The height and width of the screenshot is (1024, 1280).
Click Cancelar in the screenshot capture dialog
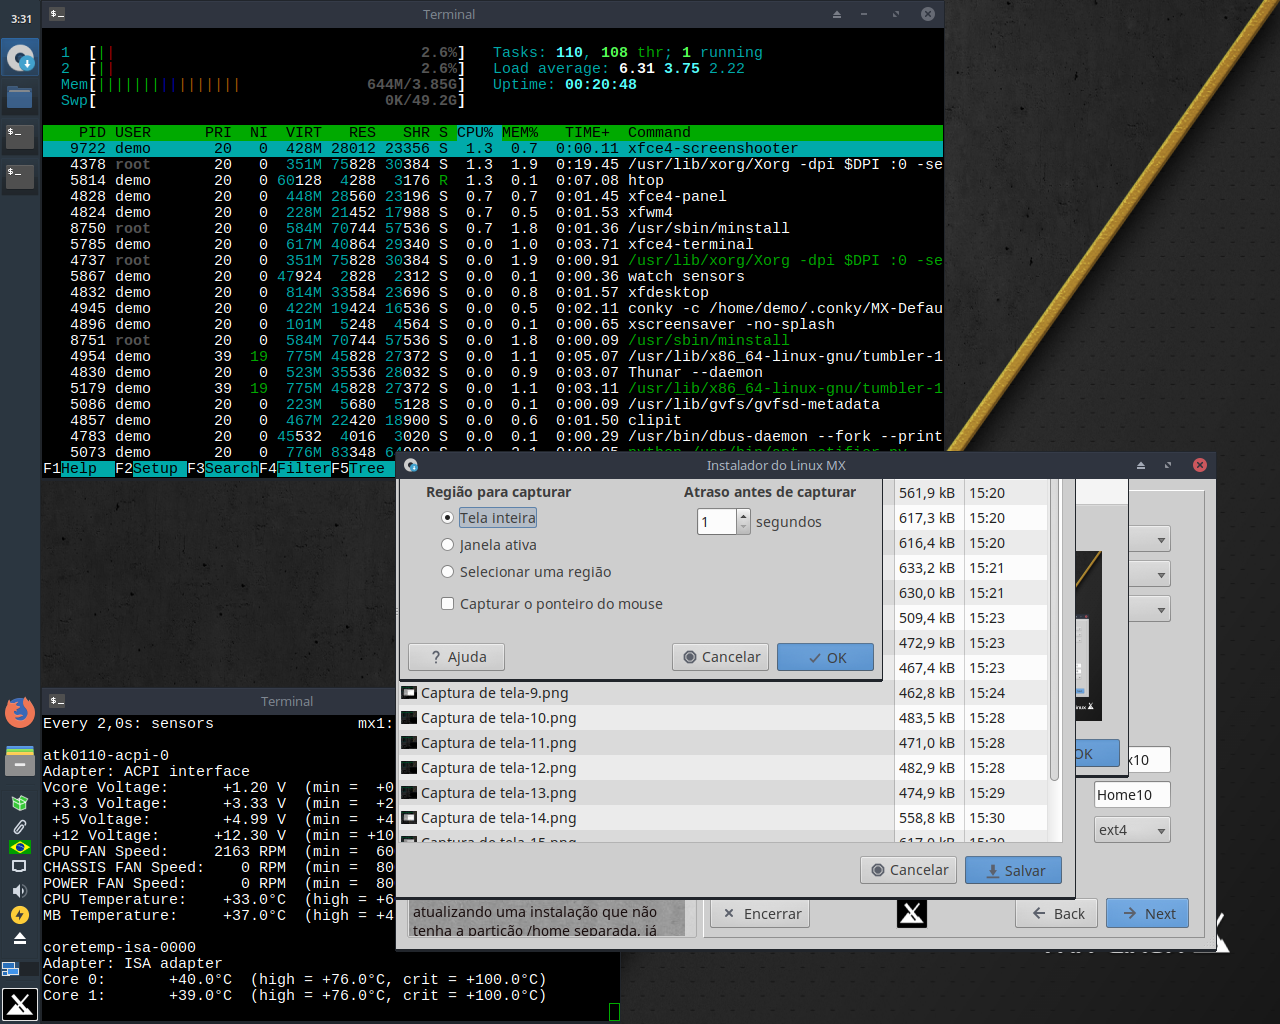pyautogui.click(x=721, y=657)
